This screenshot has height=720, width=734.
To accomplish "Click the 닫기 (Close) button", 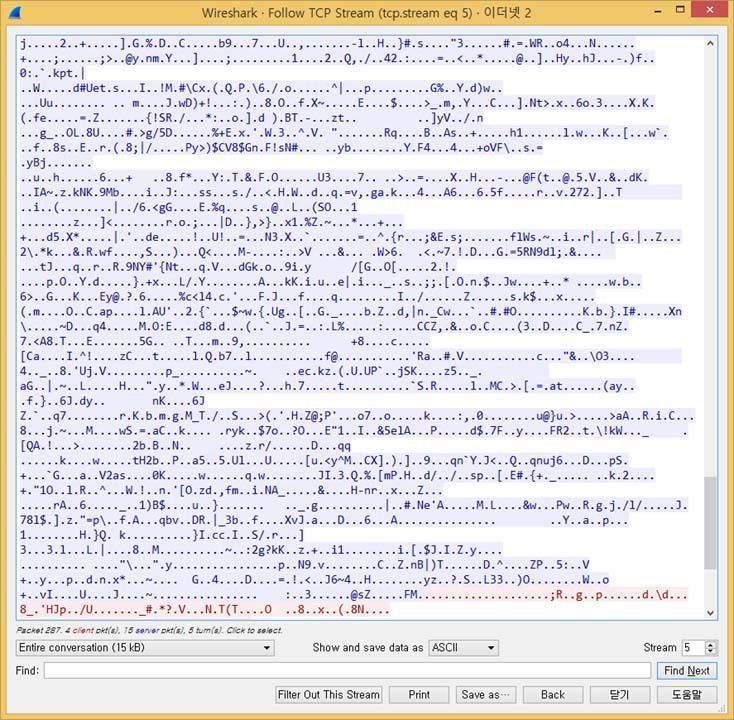I will click(x=618, y=694).
